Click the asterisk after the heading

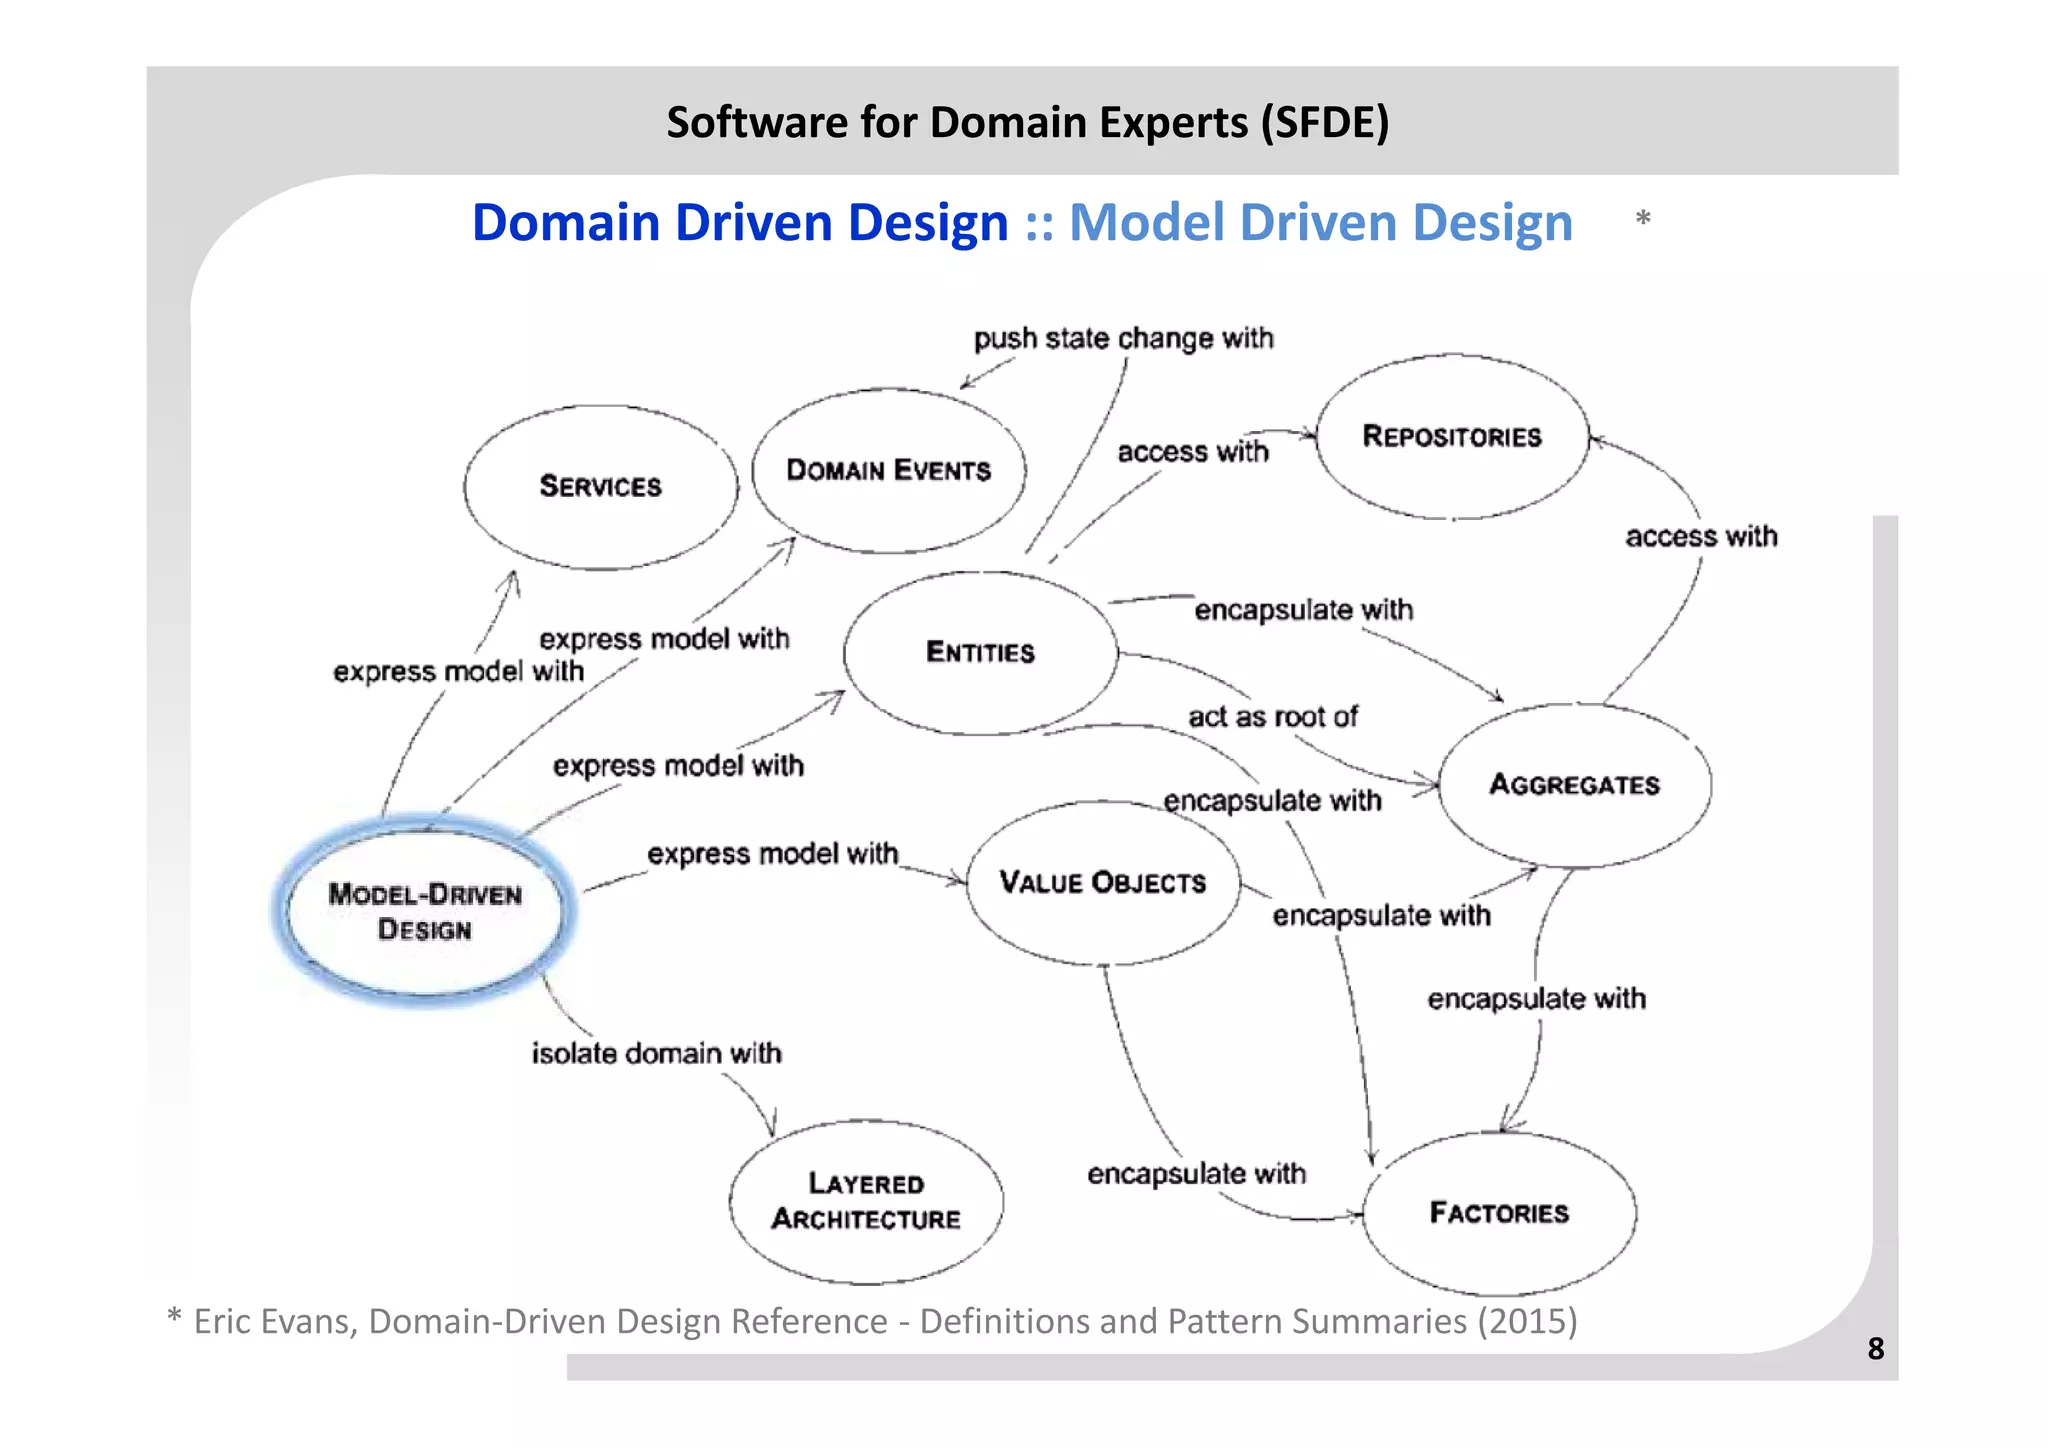(1642, 219)
